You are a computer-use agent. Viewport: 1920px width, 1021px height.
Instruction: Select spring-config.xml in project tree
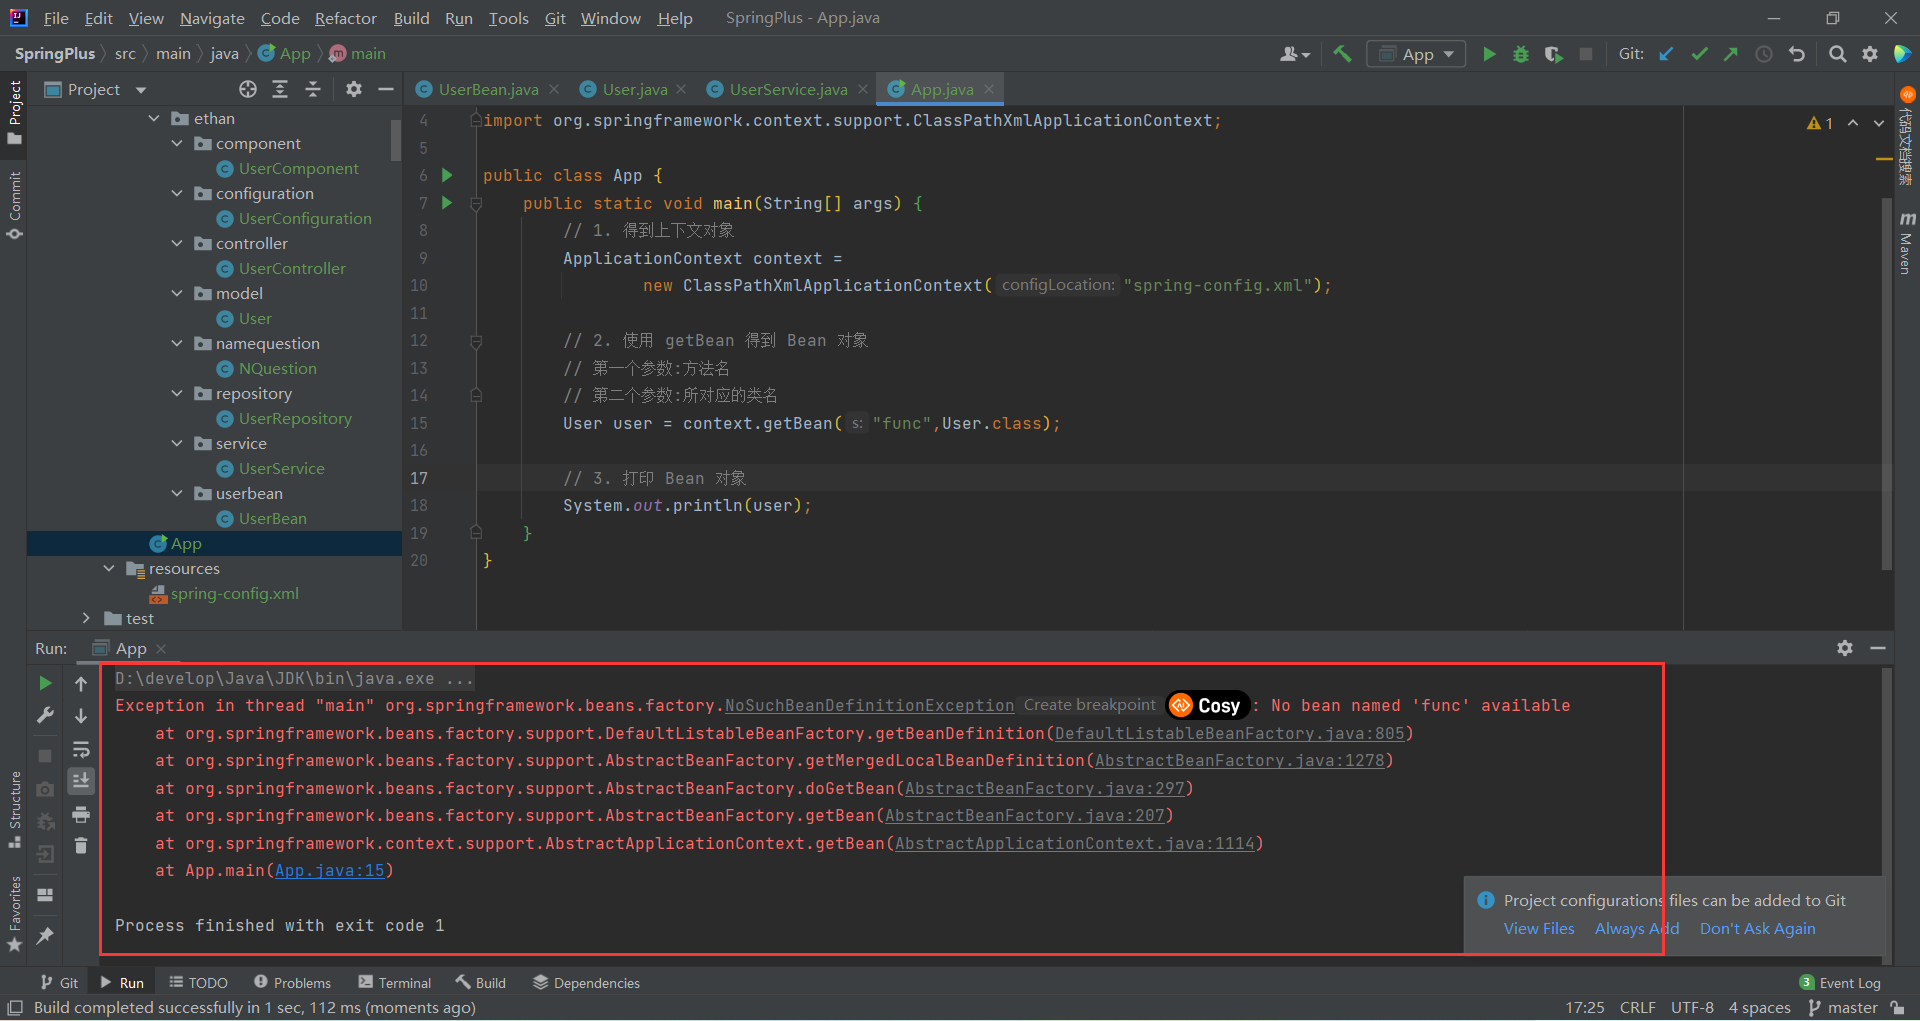pyautogui.click(x=234, y=593)
